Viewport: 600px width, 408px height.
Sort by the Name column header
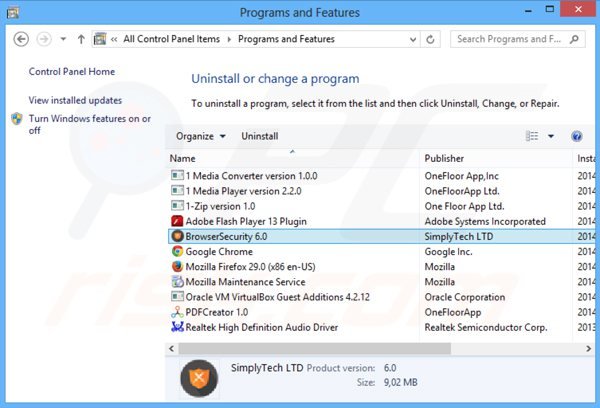(x=293, y=158)
